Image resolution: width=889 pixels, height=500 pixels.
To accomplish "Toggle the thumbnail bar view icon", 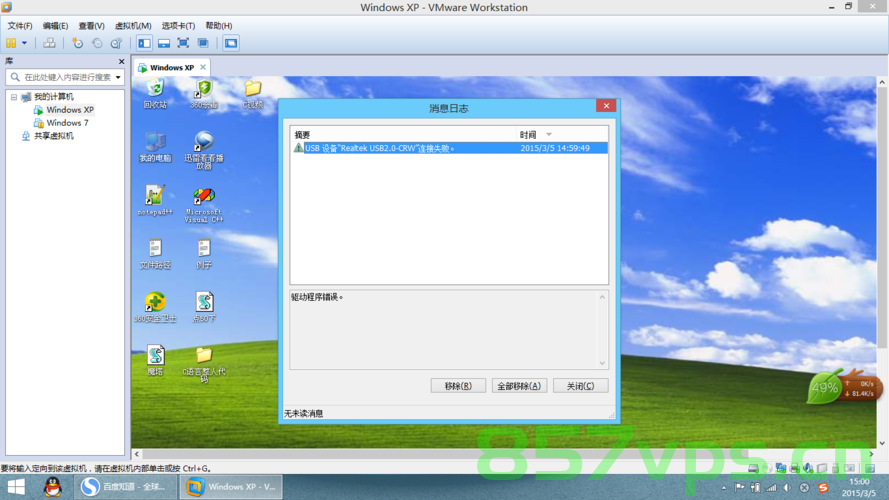I will 164,43.
